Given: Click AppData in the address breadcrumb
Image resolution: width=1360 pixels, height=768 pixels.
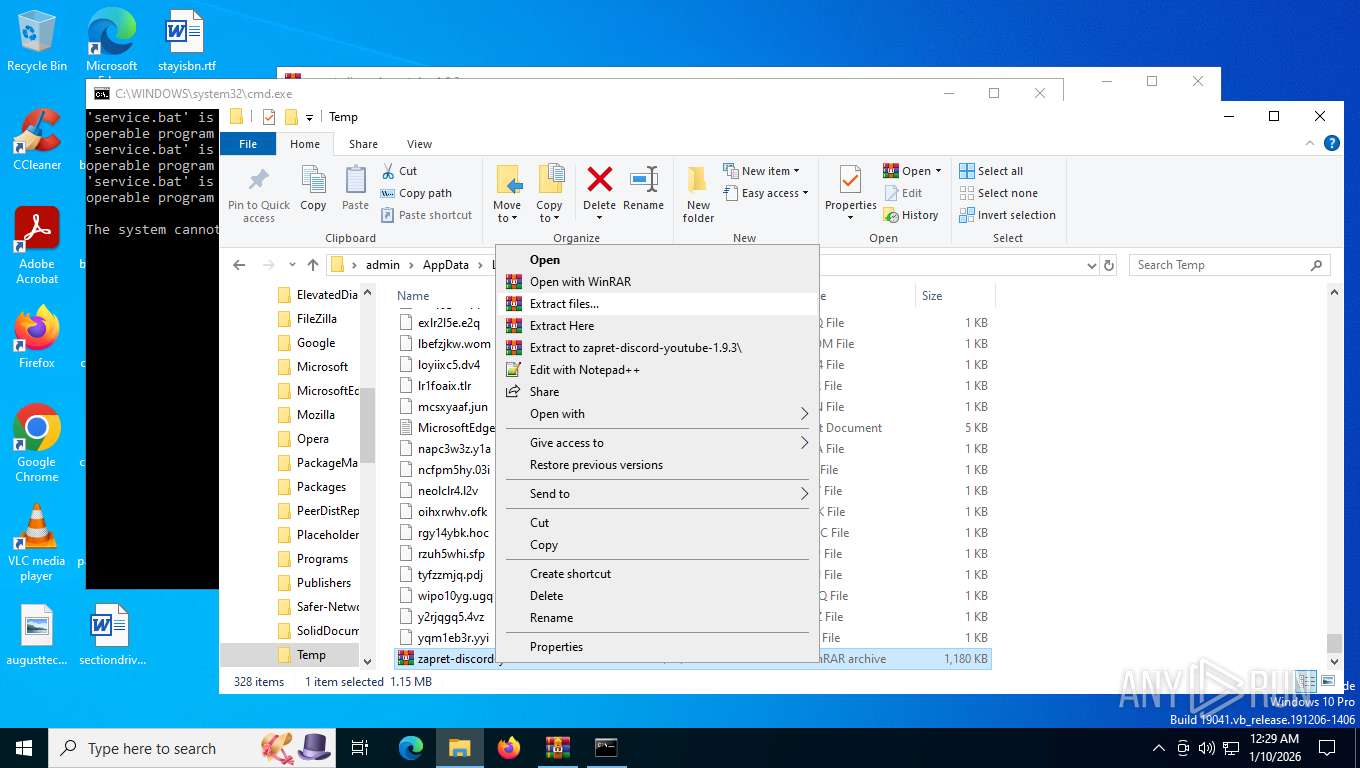Looking at the screenshot, I should 445,265.
